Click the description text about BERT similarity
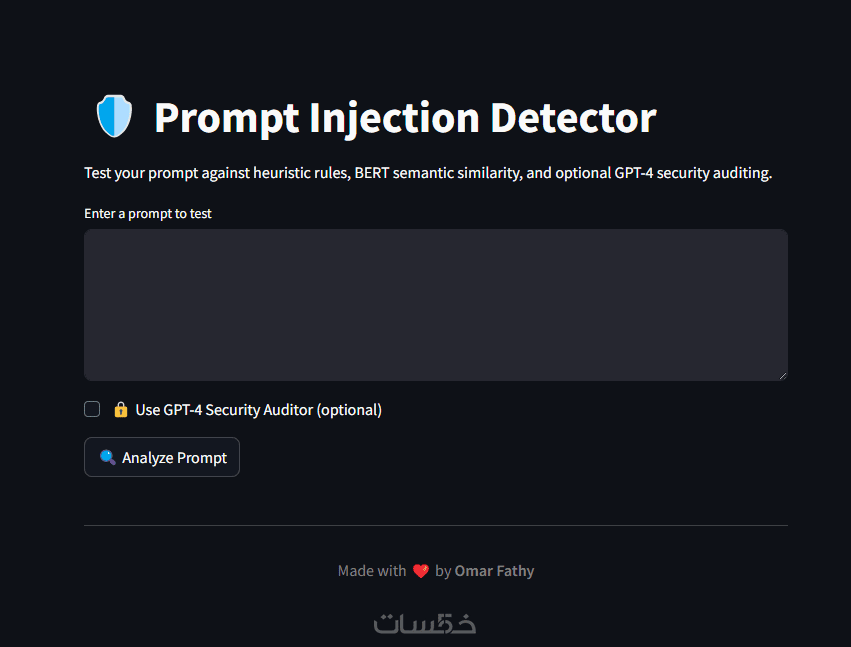Image resolution: width=851 pixels, height=647 pixels. coord(428,173)
